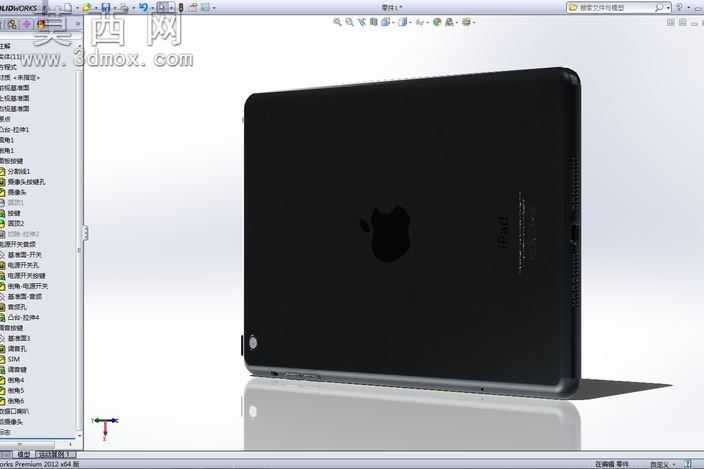
Task: Open the Undo history dropdown arrow
Action: tap(152, 8)
